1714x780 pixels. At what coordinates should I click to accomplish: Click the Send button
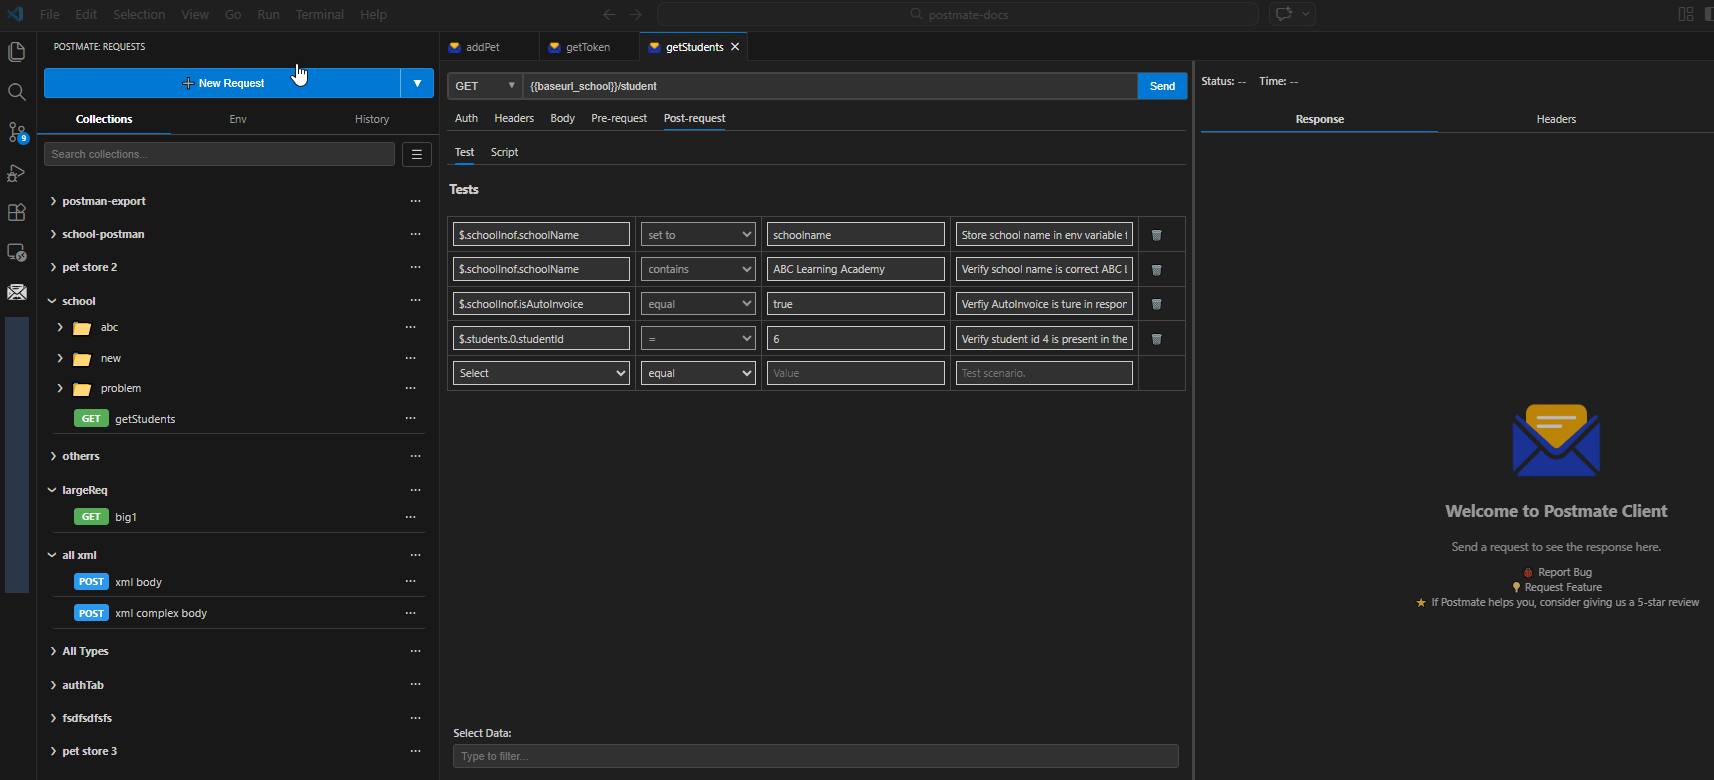1162,86
